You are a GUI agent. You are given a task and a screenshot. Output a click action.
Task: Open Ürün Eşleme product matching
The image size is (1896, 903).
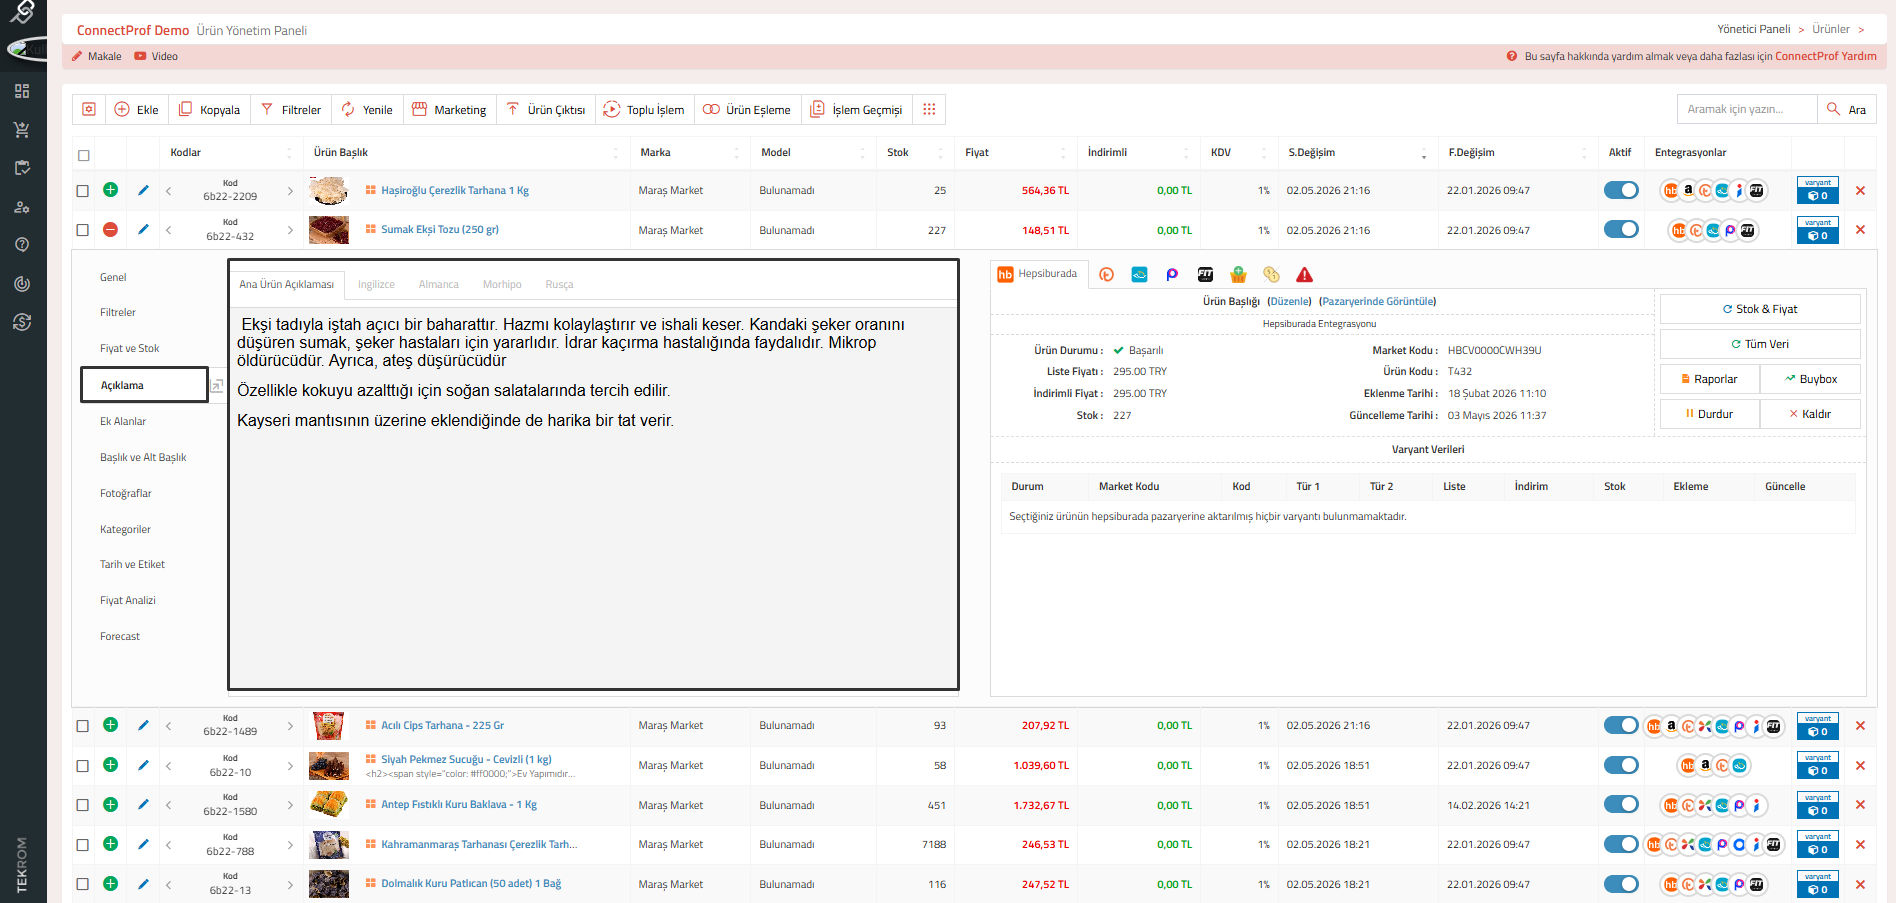[x=747, y=109]
